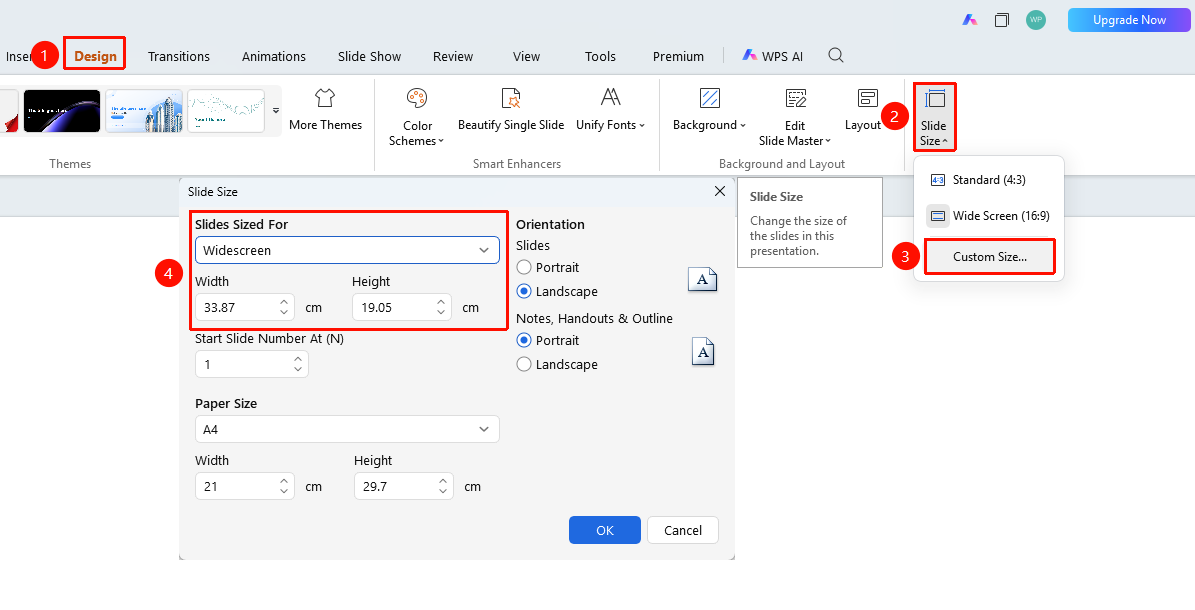1195x610 pixels.
Task: Click the window restore icon beside avatar
Action: pyautogui.click(x=1002, y=20)
